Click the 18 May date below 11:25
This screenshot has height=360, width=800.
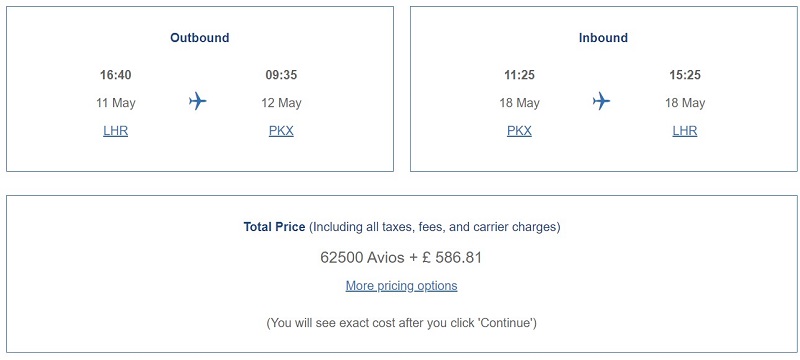coord(519,103)
